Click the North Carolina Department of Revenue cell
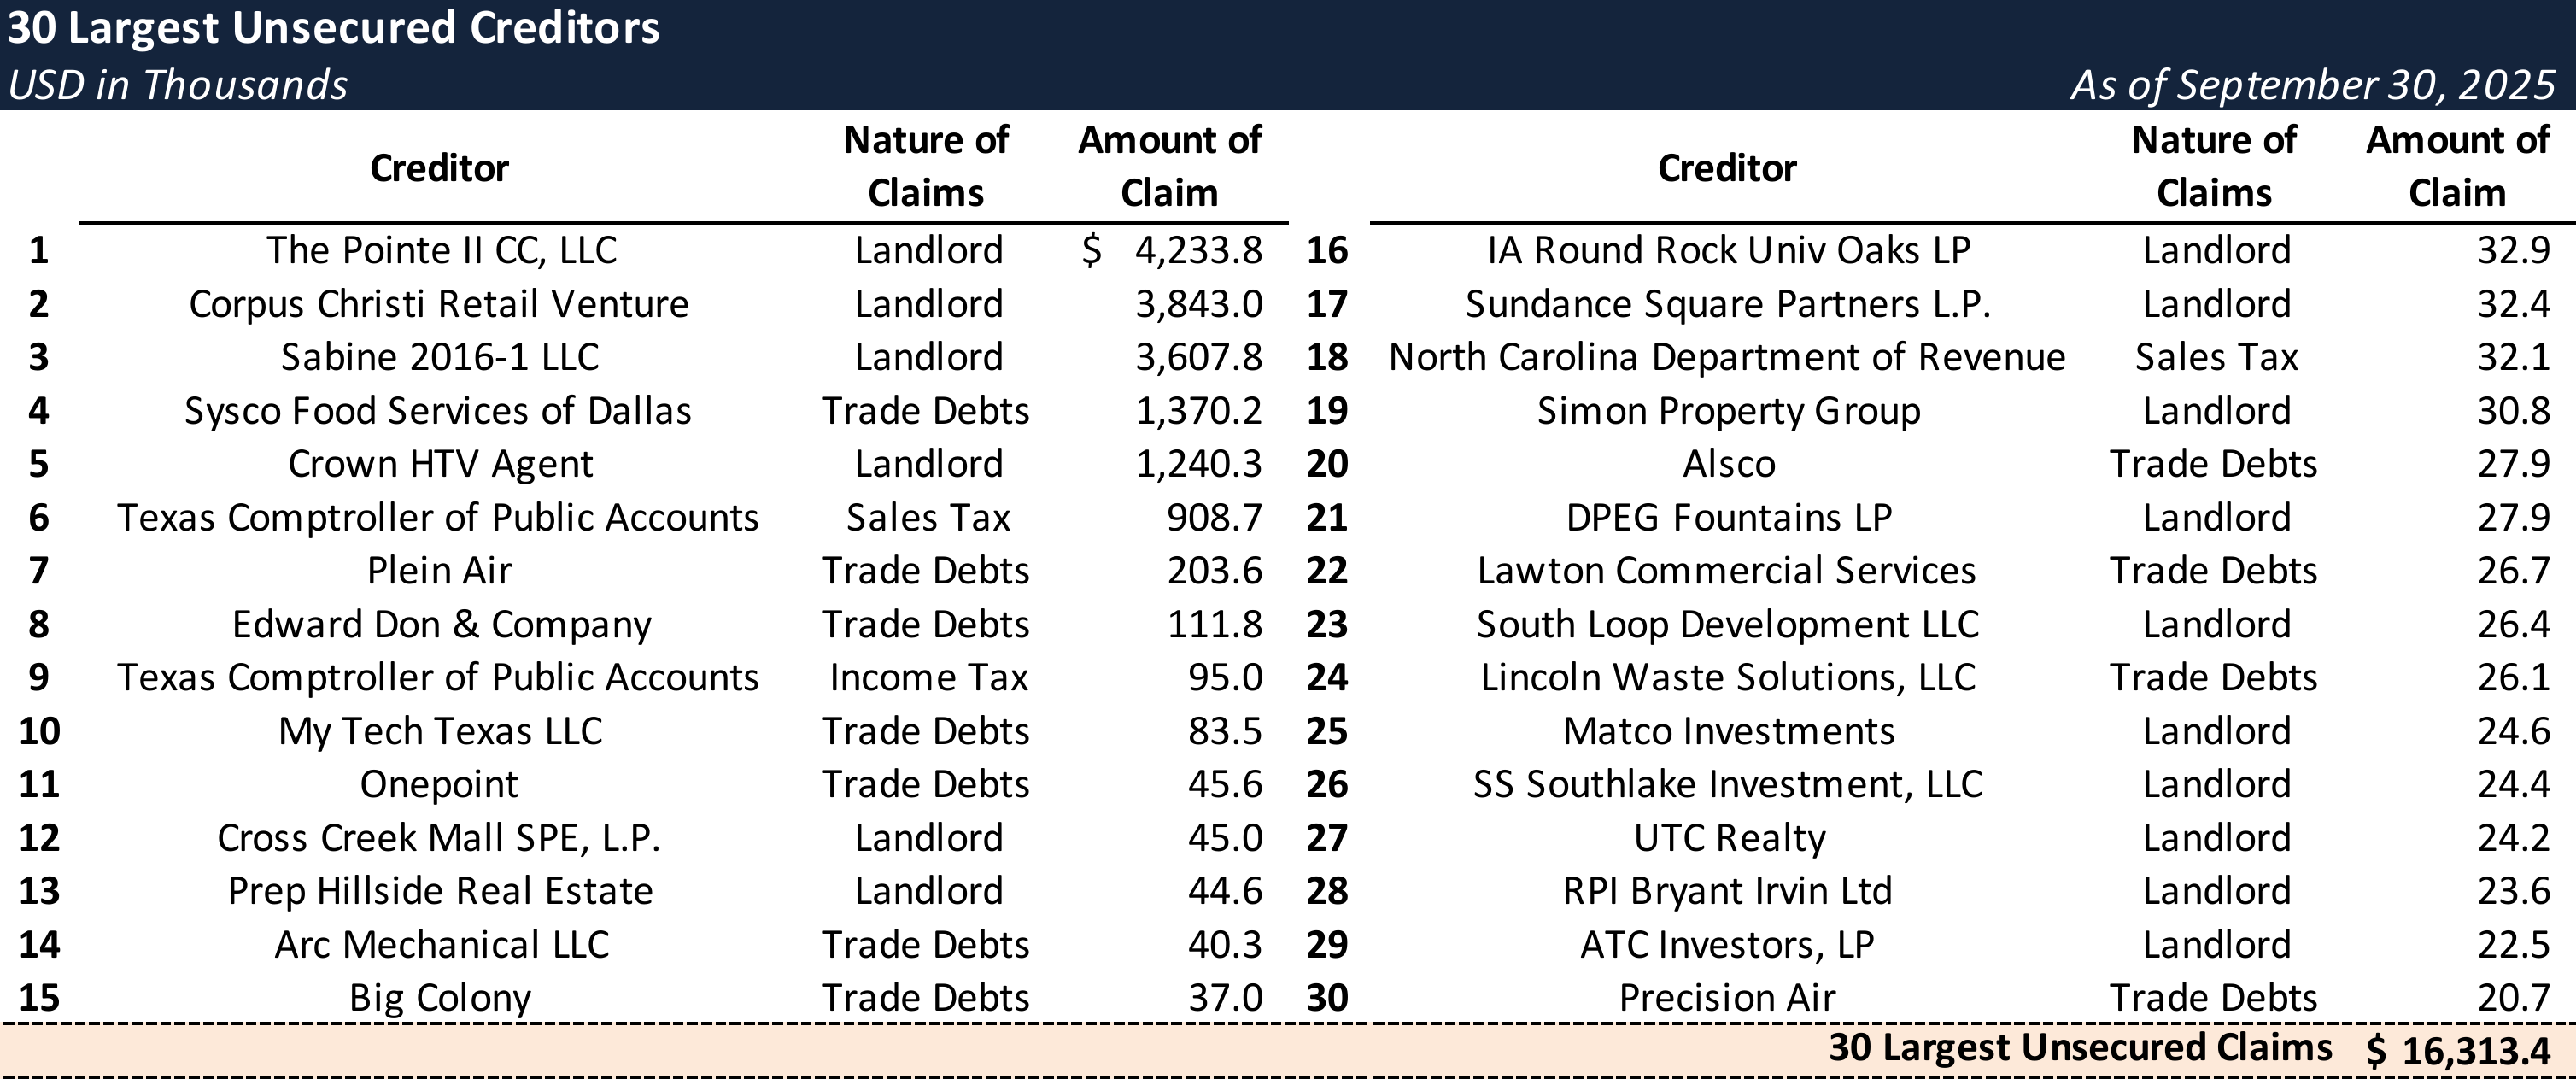Viewport: 2576px width, 1079px height. coord(1727,357)
